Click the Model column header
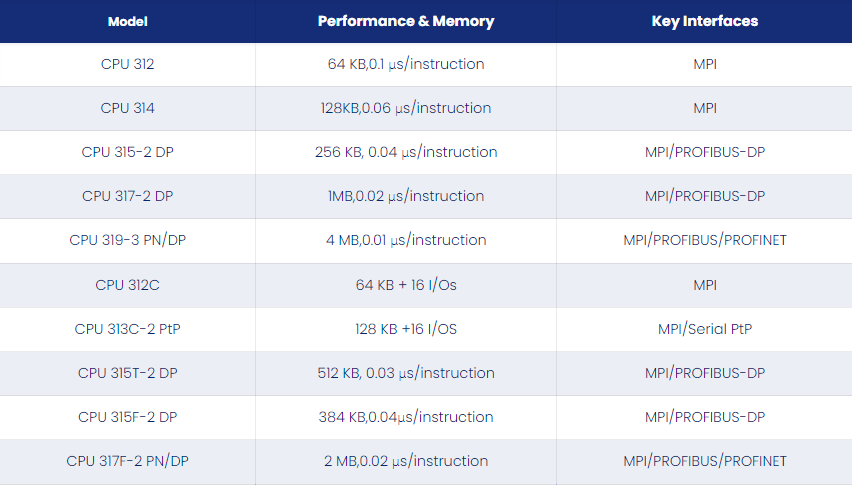The image size is (852, 485). [128, 21]
